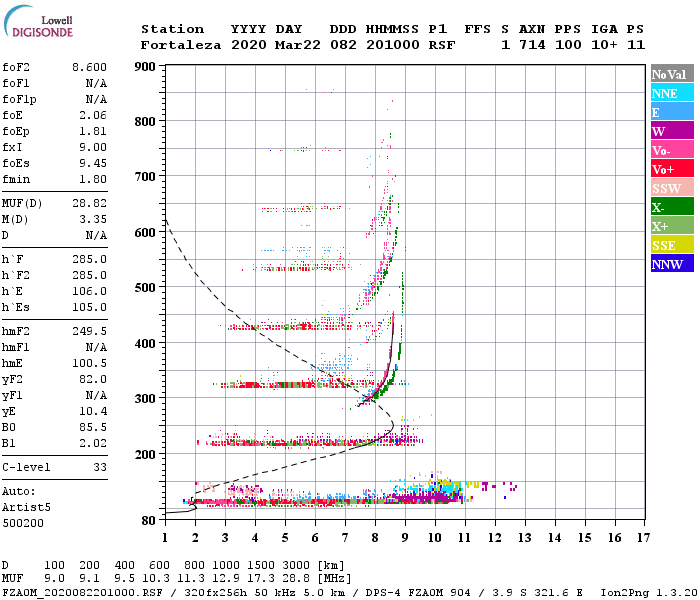Click the h`Es value 105.0
The height and width of the screenshot is (600, 700).
point(89,308)
